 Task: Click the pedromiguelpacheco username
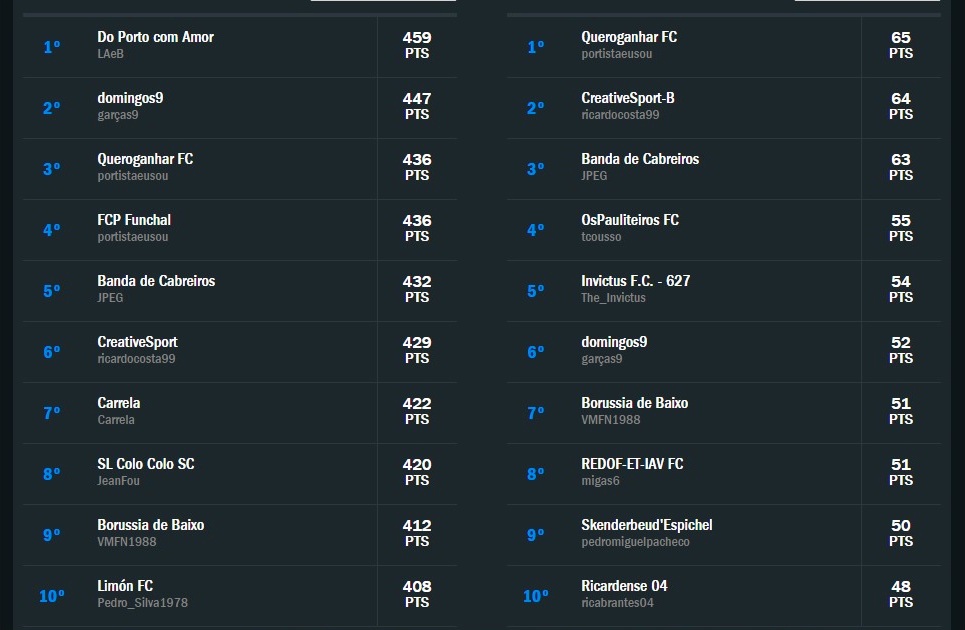tap(635, 542)
